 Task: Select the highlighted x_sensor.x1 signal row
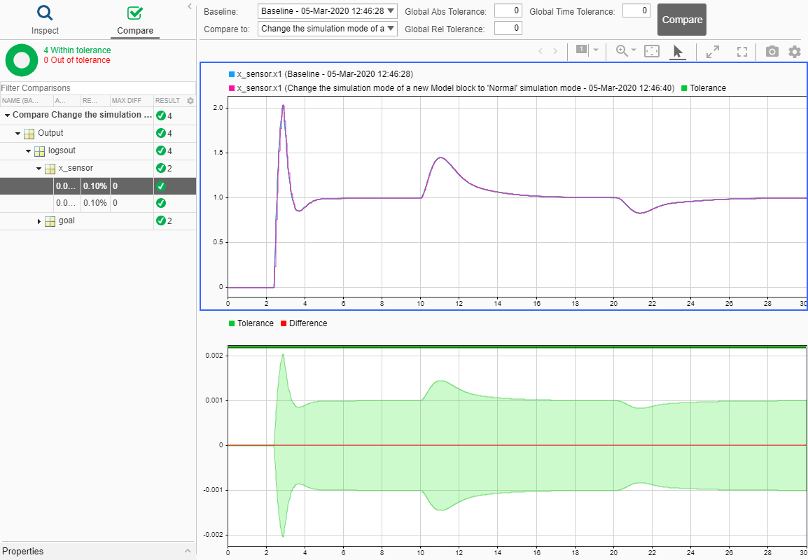tap(98, 186)
